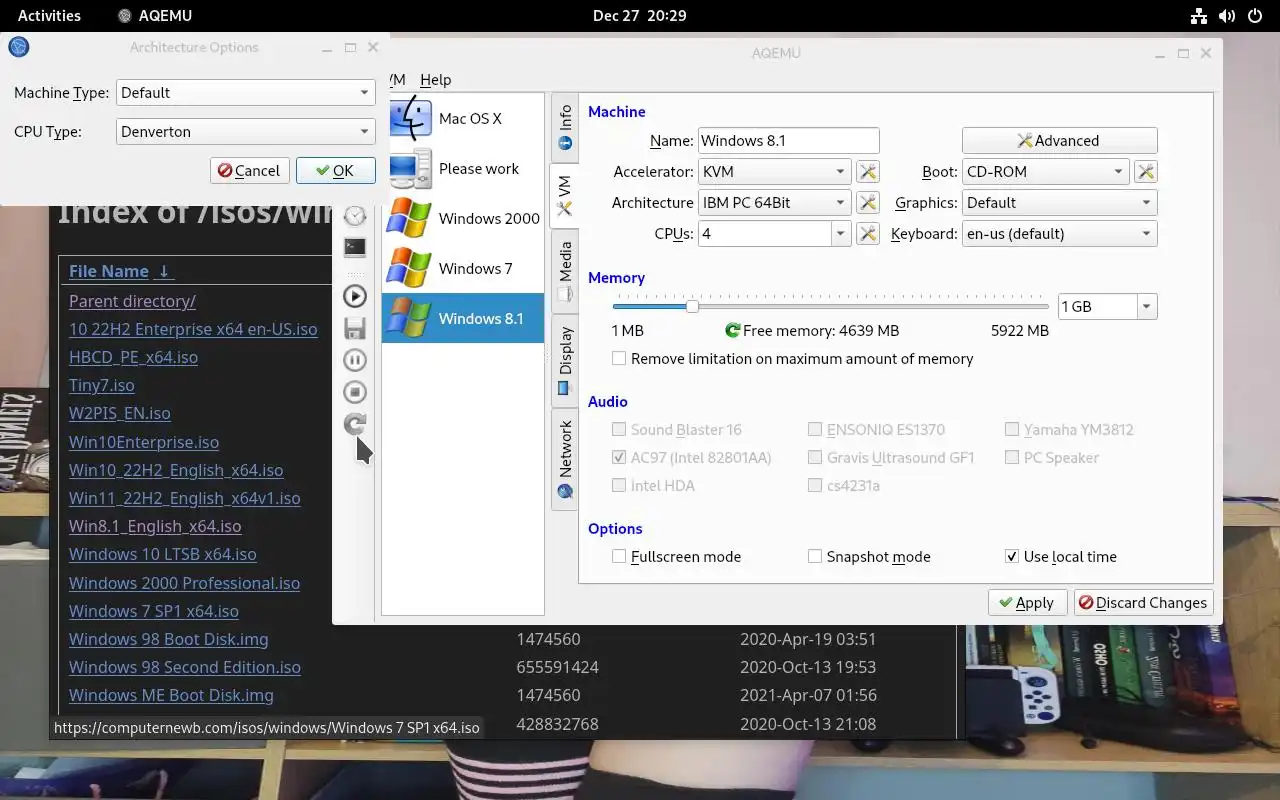Open the Help menu in AQEMU
The width and height of the screenshot is (1280, 800).
click(x=435, y=80)
